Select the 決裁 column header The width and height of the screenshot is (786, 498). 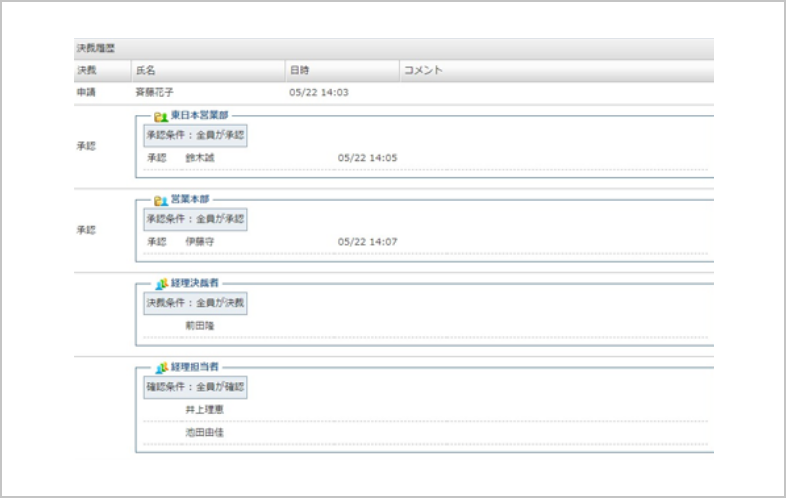[86, 71]
